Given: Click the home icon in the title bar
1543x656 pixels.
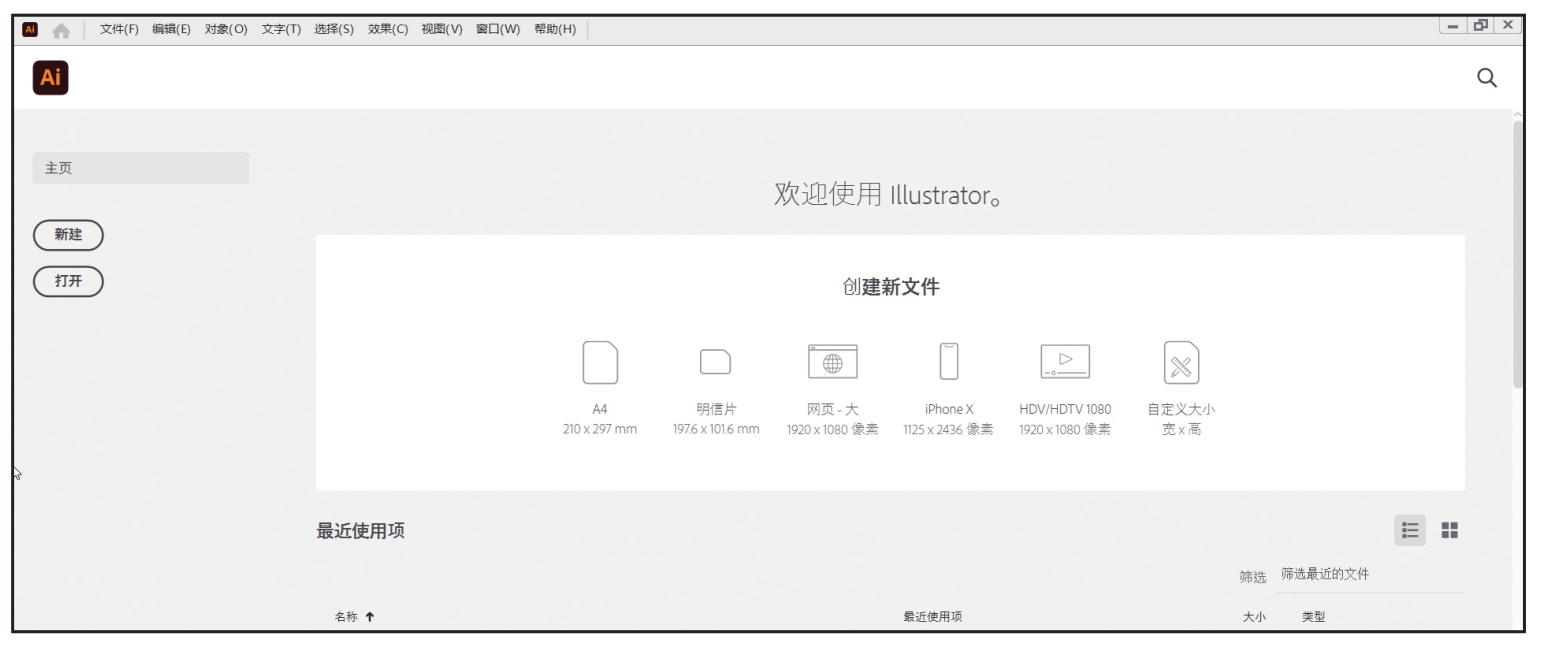Looking at the screenshot, I should click(61, 30).
